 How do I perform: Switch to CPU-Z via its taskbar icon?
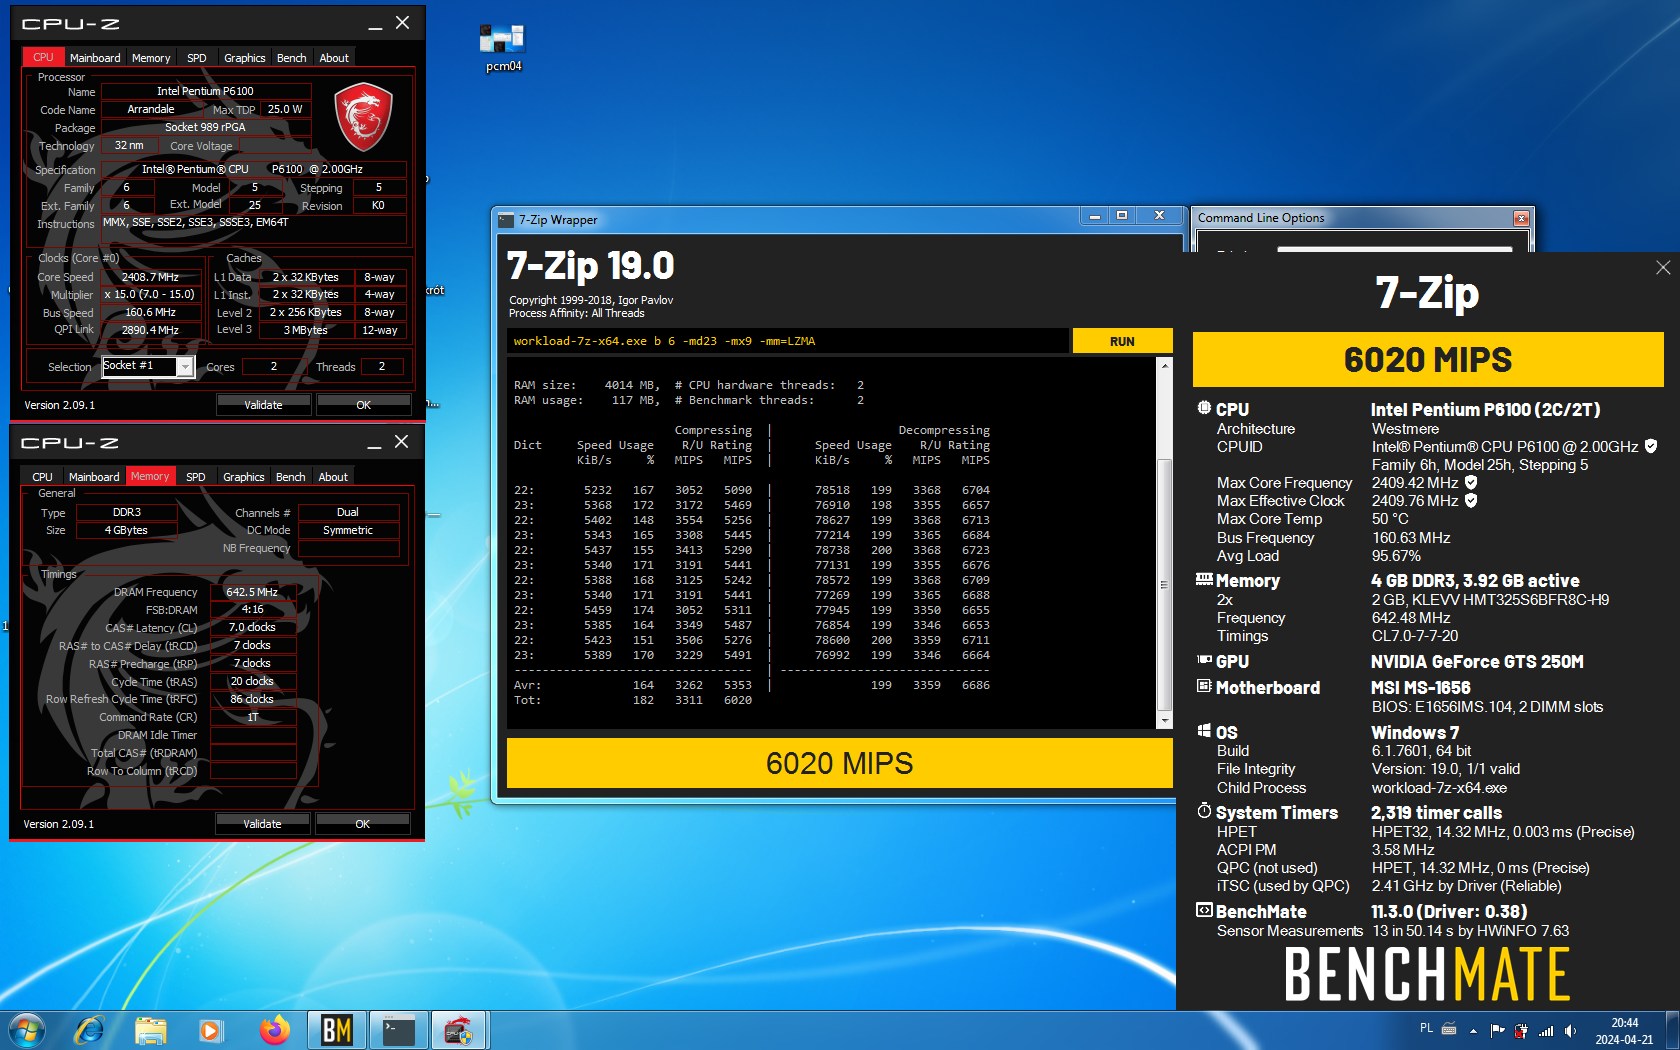coord(459,1030)
